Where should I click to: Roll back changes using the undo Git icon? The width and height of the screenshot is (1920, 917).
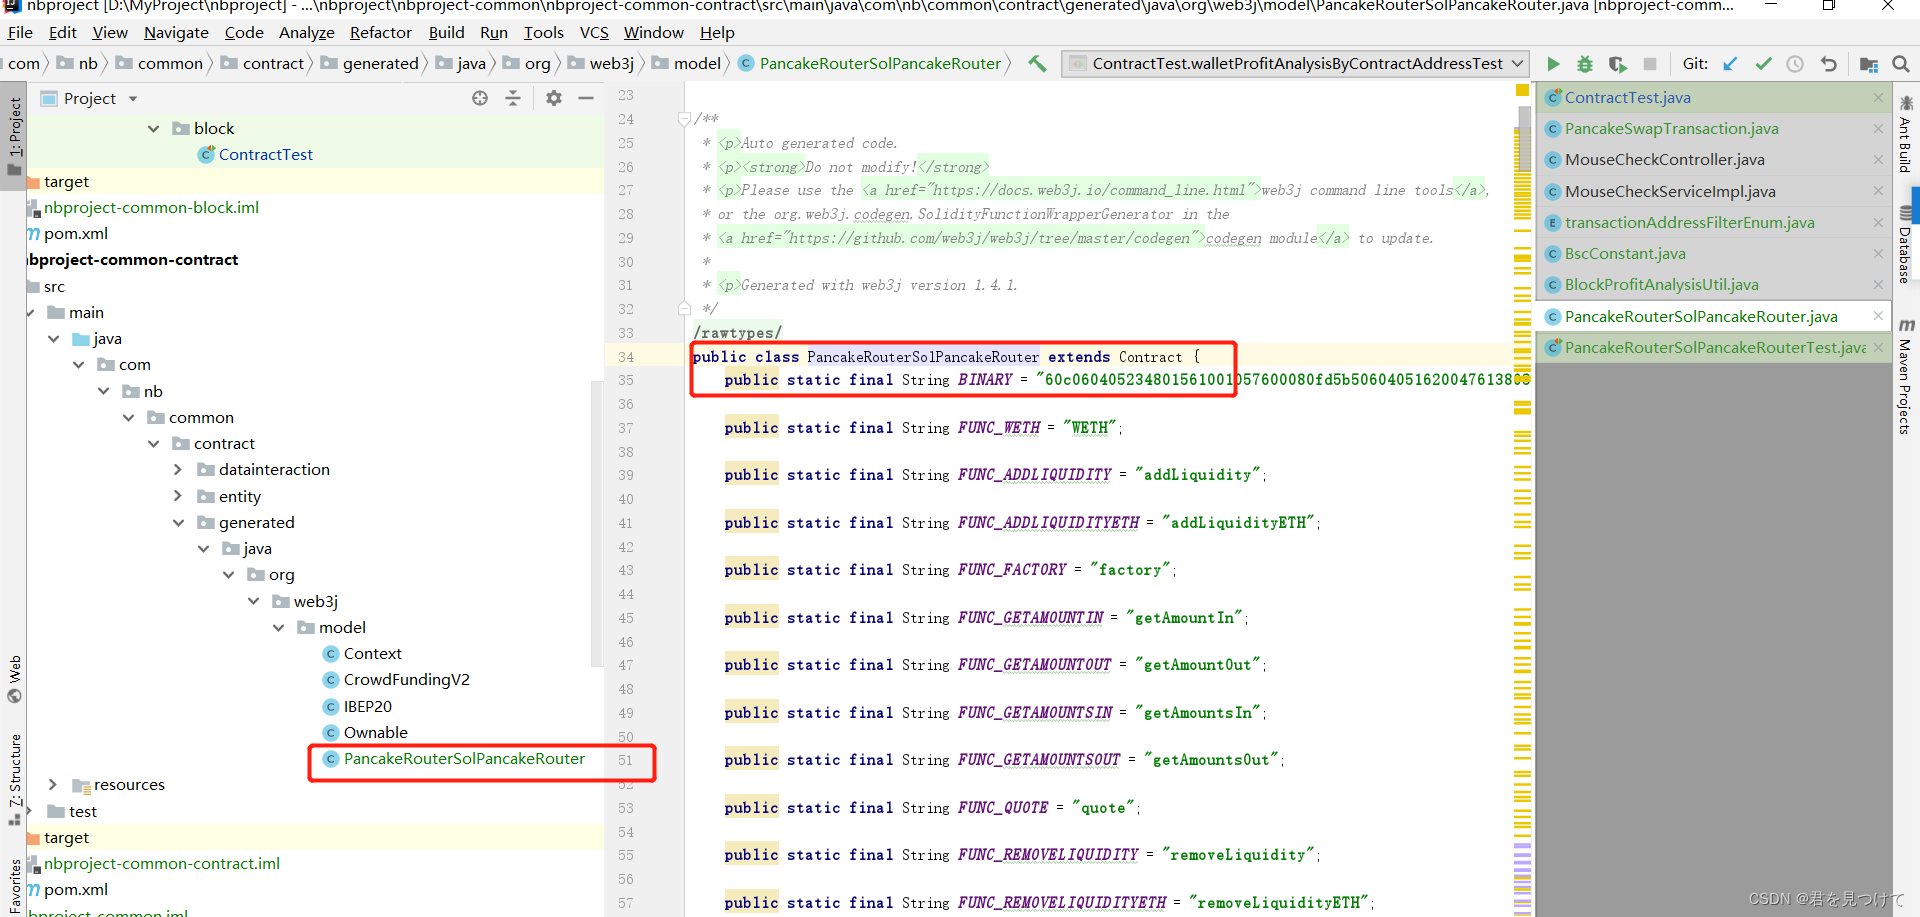[x=1829, y=63]
